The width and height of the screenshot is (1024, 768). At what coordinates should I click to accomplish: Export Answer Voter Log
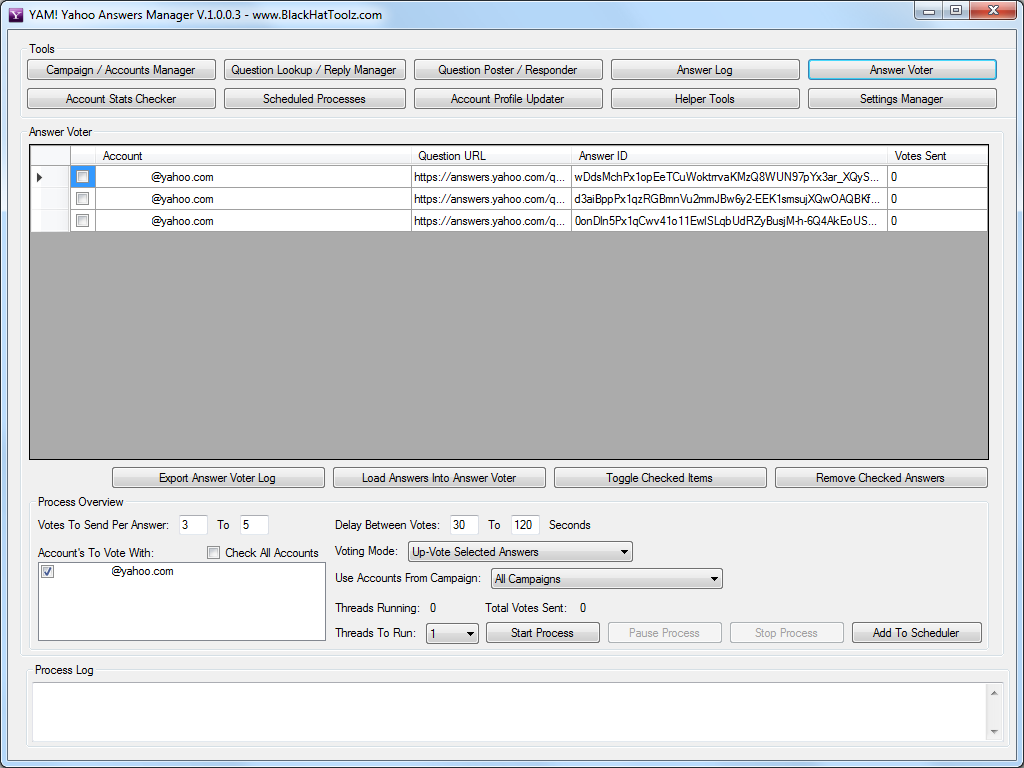pos(217,478)
